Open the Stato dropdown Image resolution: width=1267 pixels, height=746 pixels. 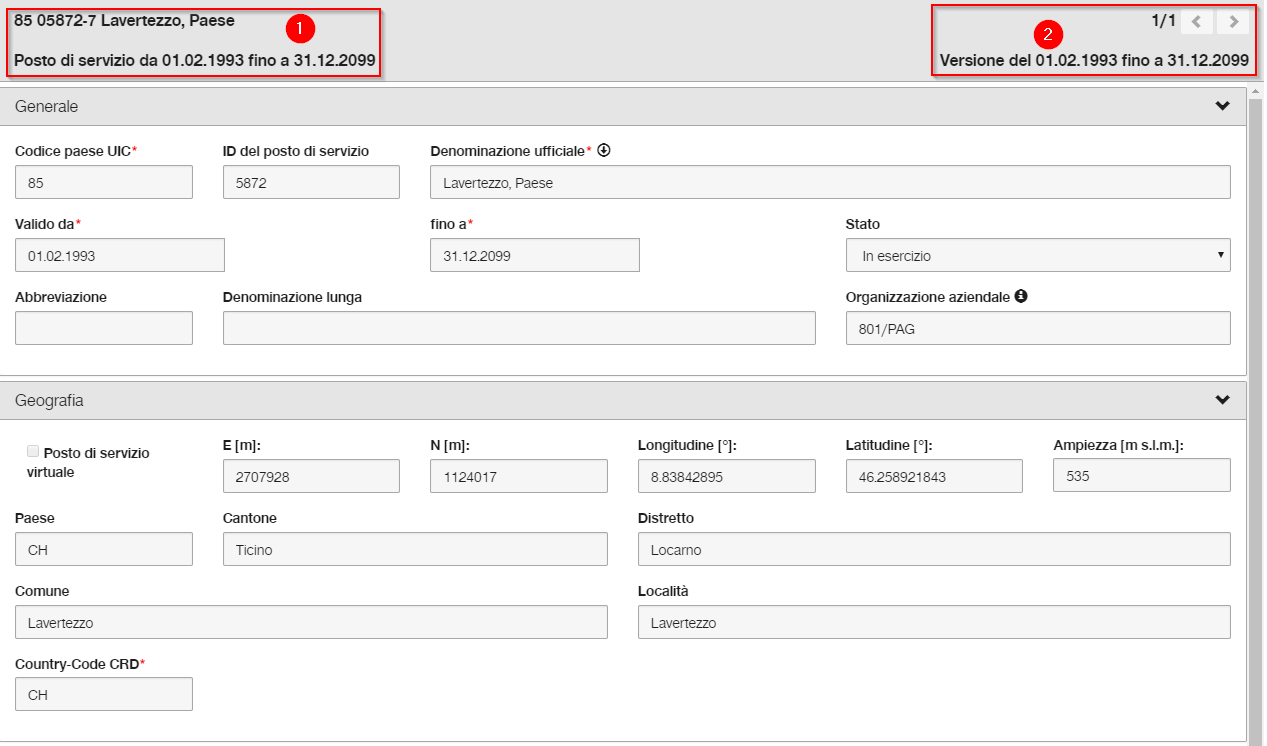[1038, 255]
